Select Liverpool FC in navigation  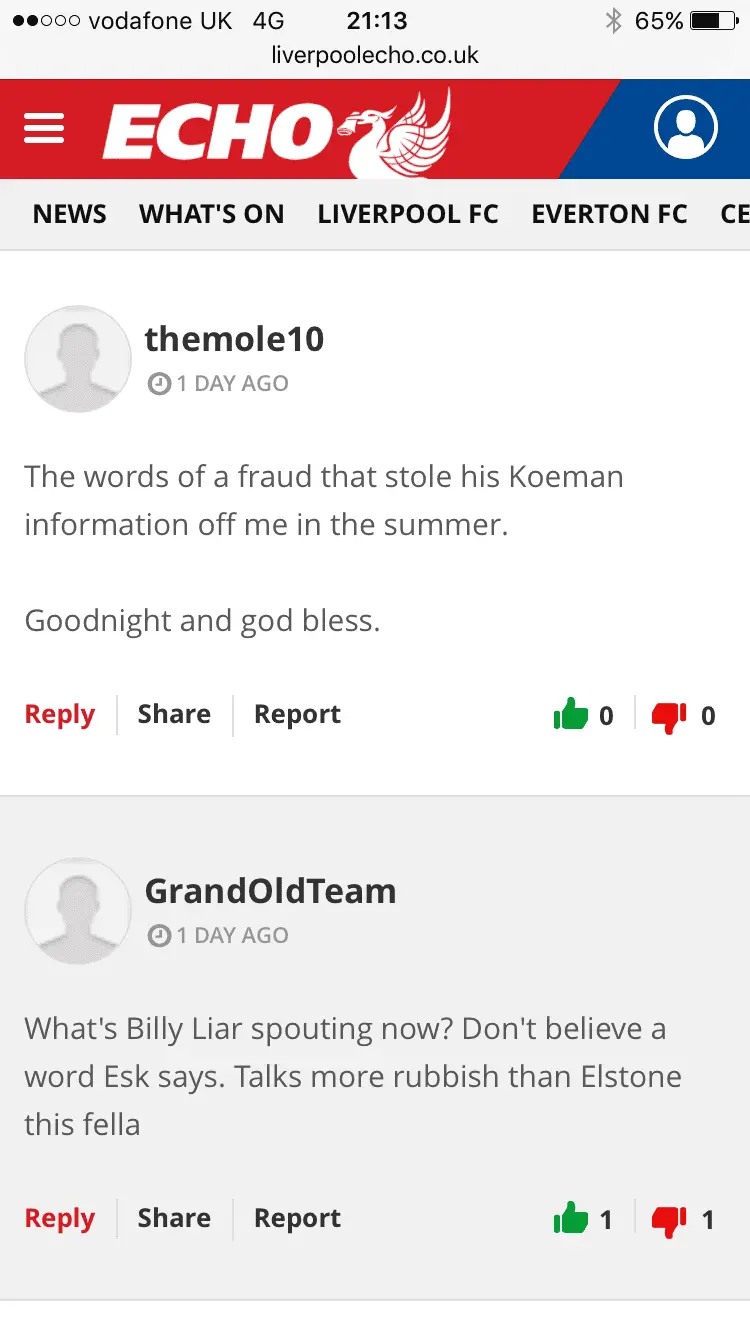[x=408, y=214]
